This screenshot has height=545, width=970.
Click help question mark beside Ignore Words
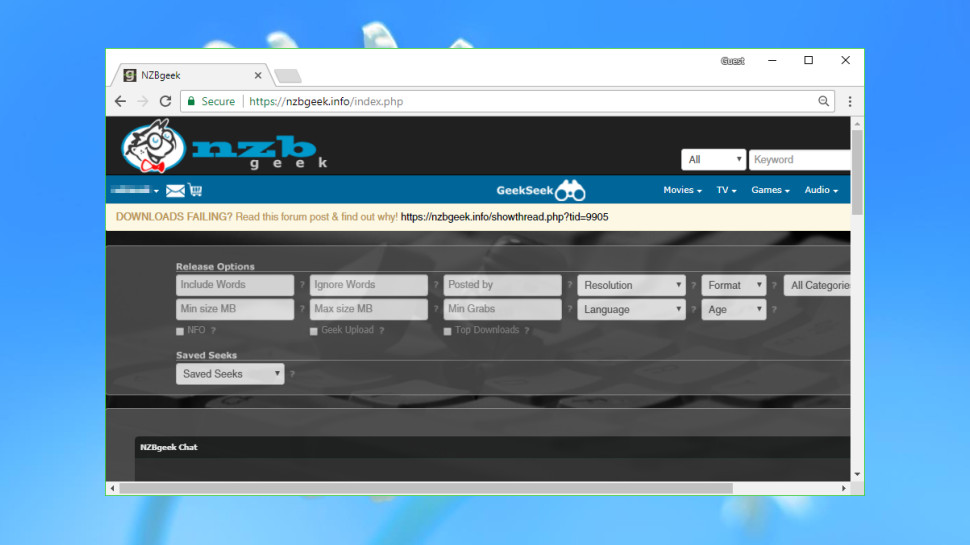436,285
